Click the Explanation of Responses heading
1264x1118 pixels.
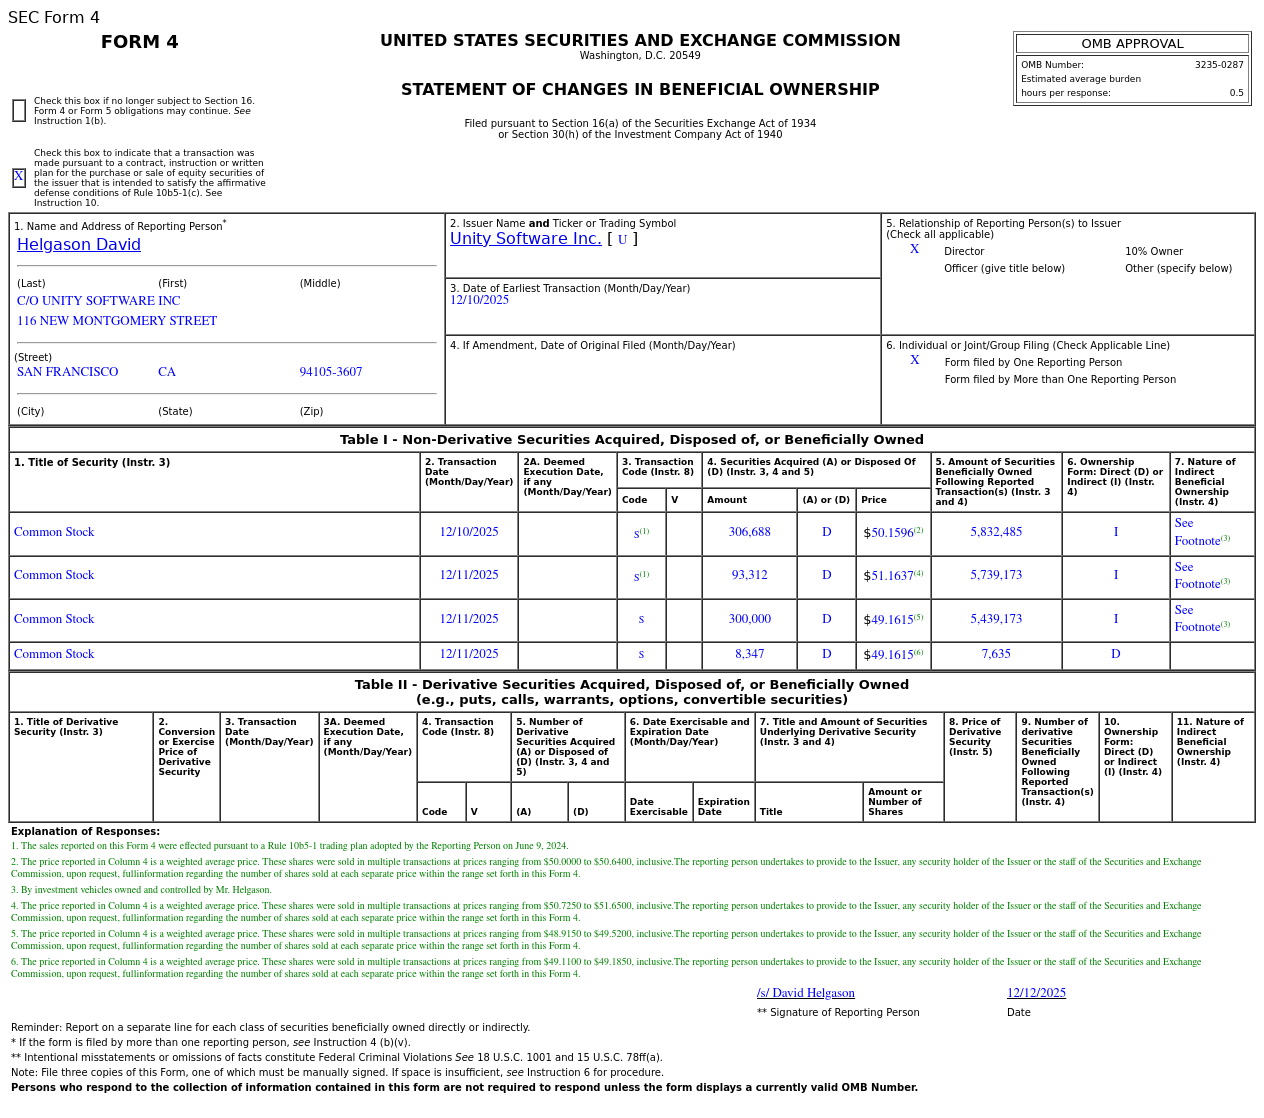pyautogui.click(x=85, y=832)
